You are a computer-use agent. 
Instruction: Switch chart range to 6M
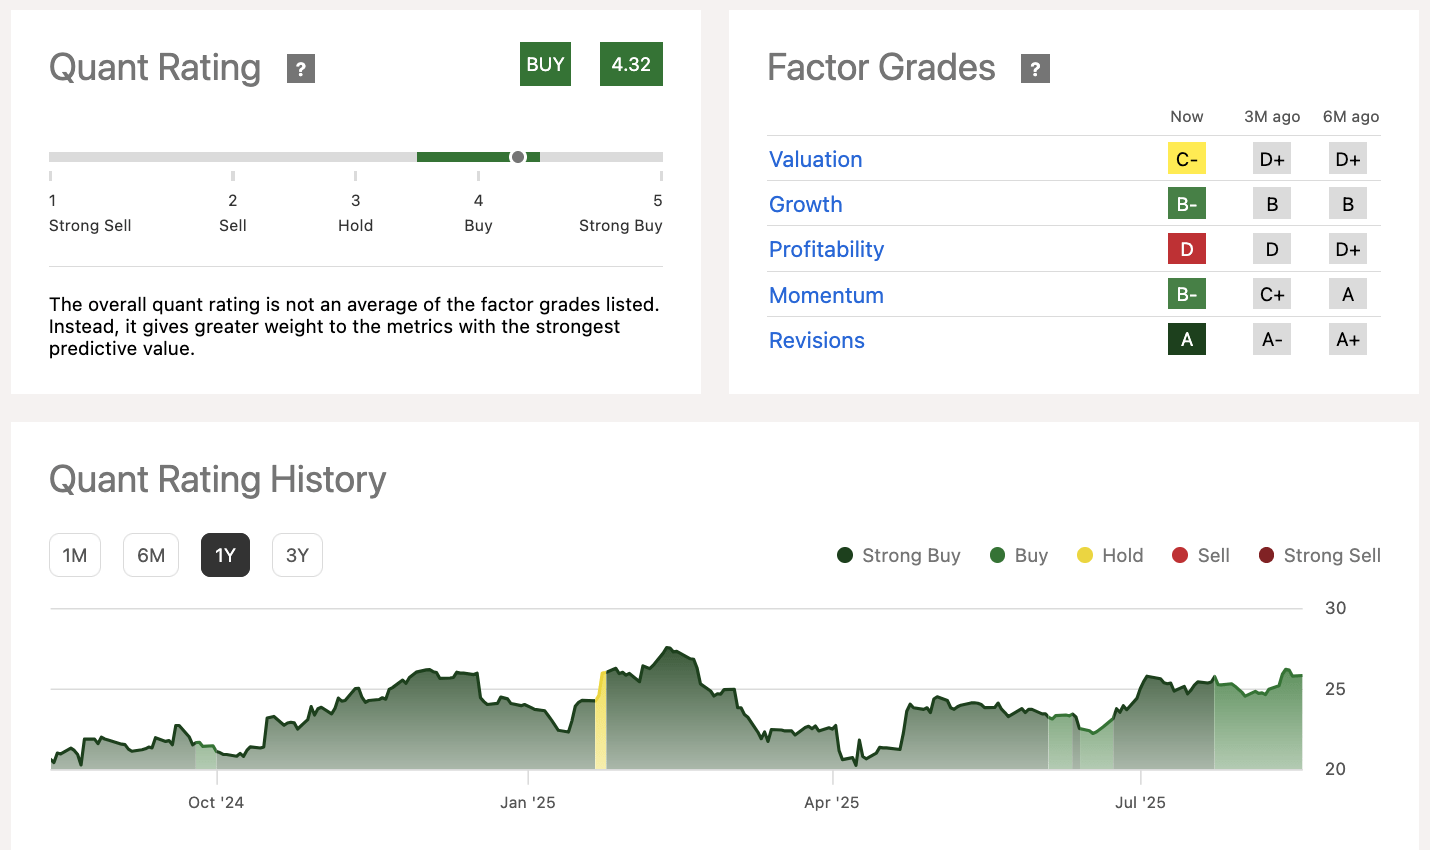[x=151, y=556]
